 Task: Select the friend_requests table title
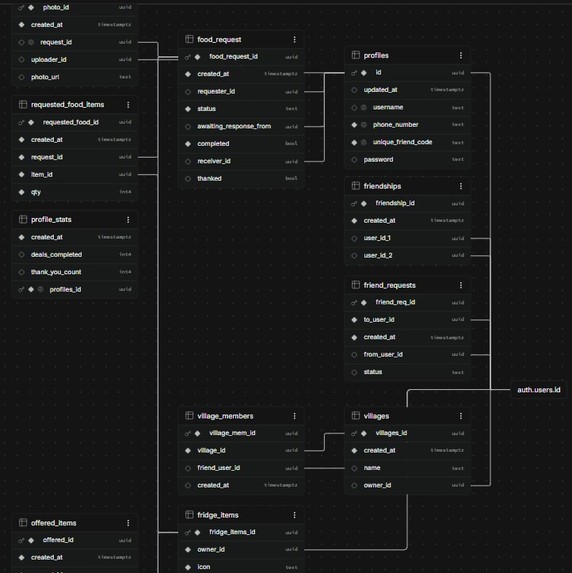(x=390, y=285)
